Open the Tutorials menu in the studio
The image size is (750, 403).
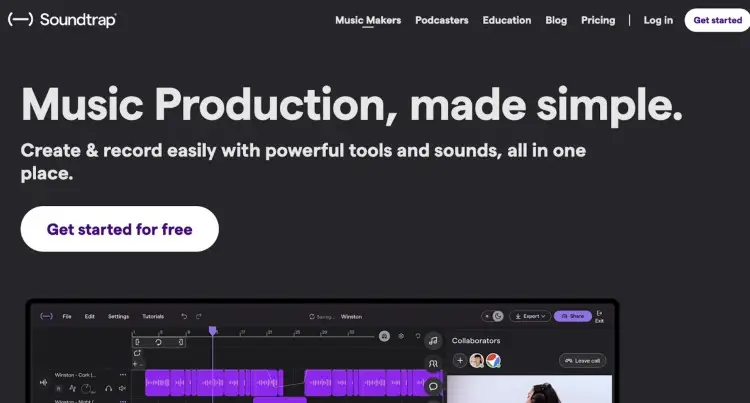[153, 316]
